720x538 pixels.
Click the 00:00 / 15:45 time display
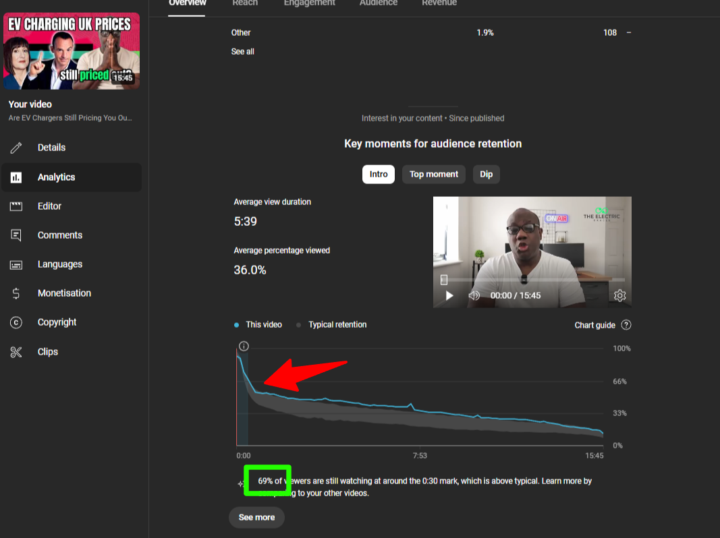tap(515, 296)
